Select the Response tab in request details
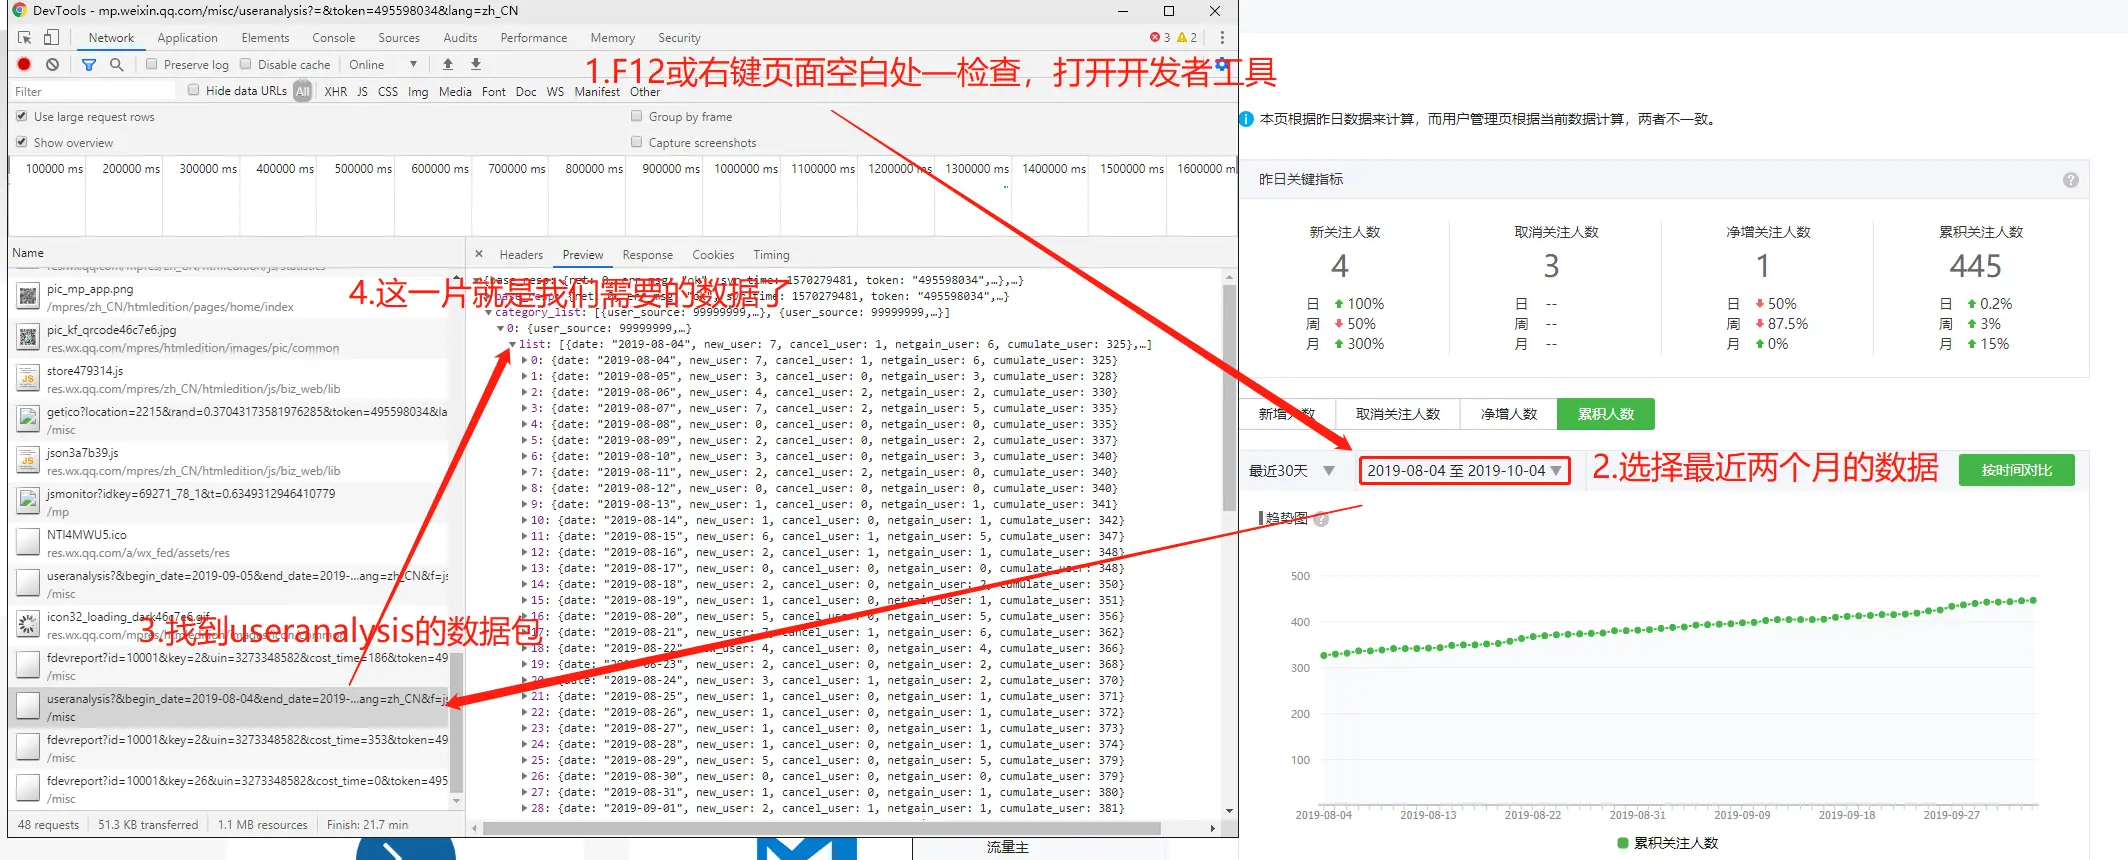 (647, 255)
